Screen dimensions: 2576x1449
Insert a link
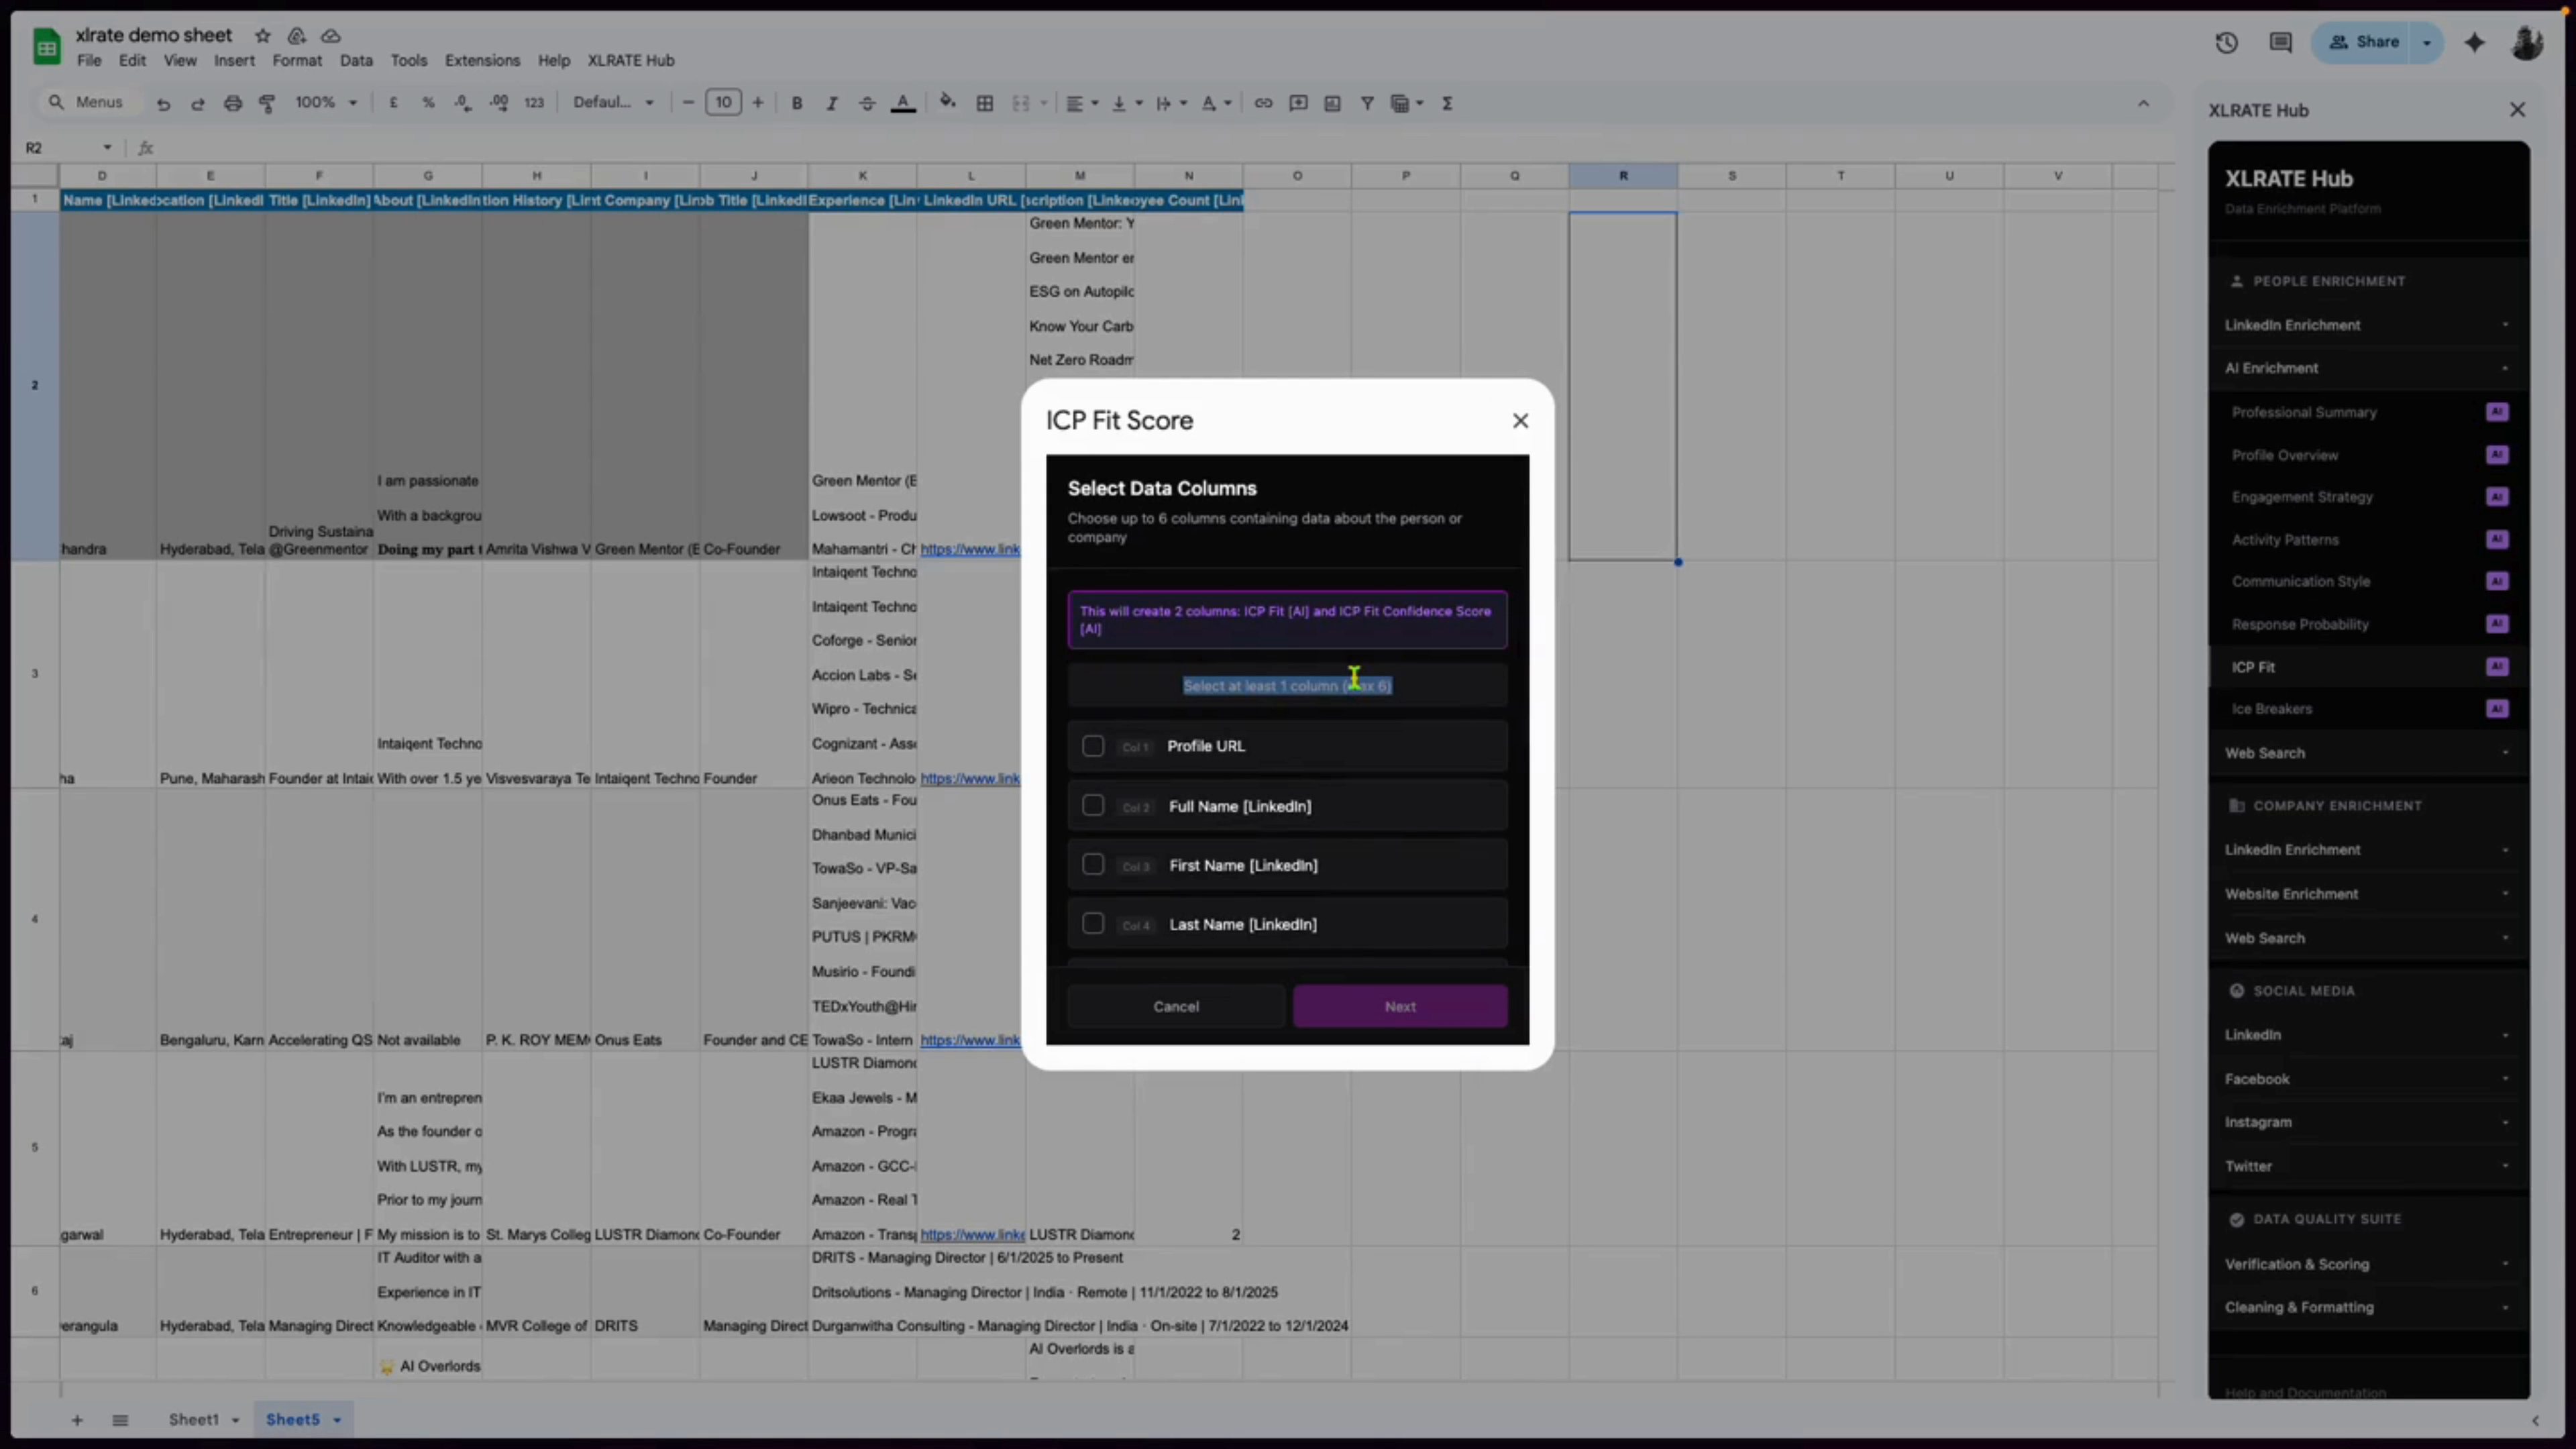[x=1262, y=102]
